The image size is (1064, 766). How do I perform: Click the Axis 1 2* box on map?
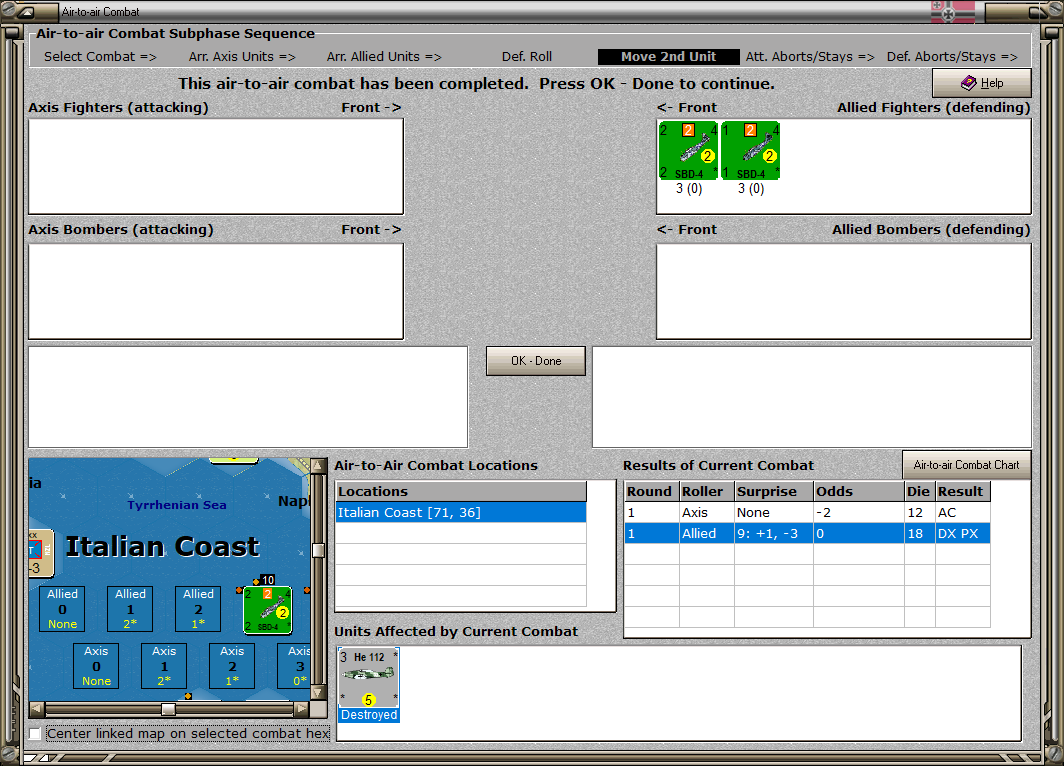[x=164, y=666]
